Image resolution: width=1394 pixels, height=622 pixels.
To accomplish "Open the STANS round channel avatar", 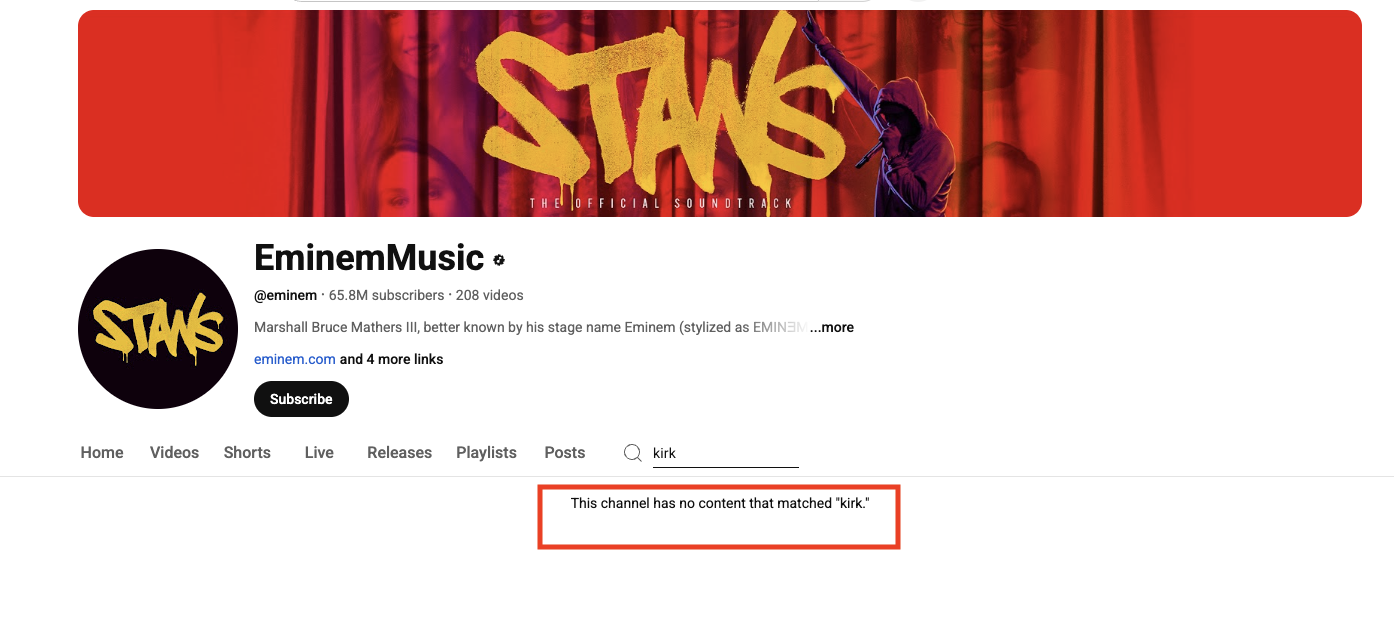I will pyautogui.click(x=158, y=329).
